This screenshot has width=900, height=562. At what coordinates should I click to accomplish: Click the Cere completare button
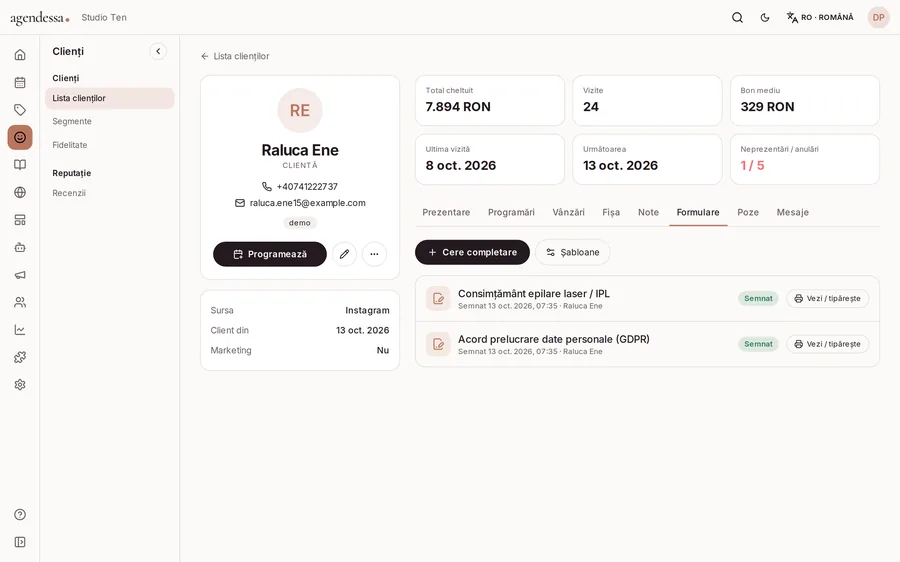472,253
